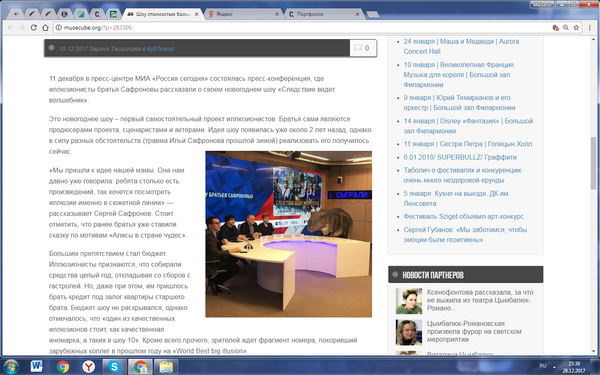Open Фестиваль Sziget объявил арт-конкурс link

463,217
